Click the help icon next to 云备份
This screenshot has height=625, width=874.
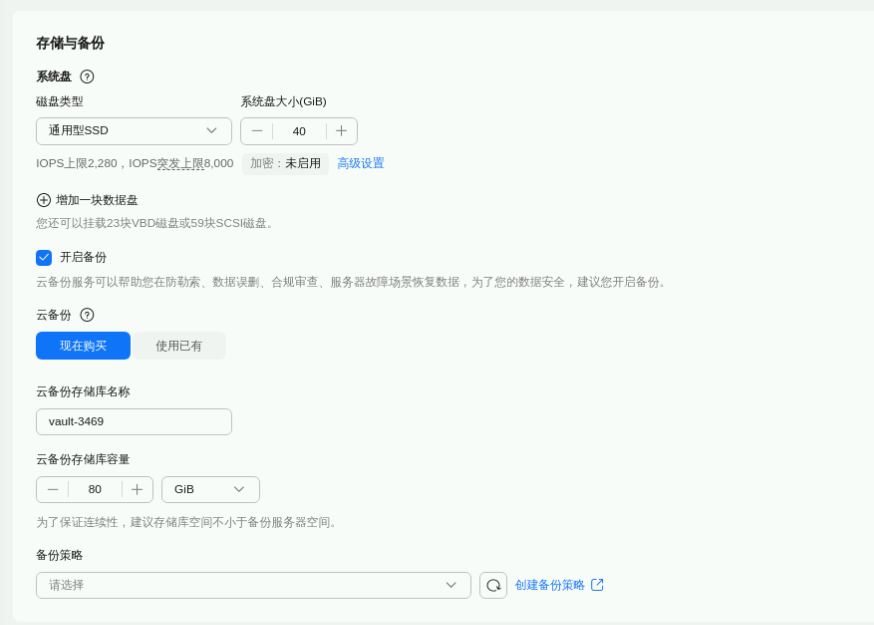coord(87,315)
